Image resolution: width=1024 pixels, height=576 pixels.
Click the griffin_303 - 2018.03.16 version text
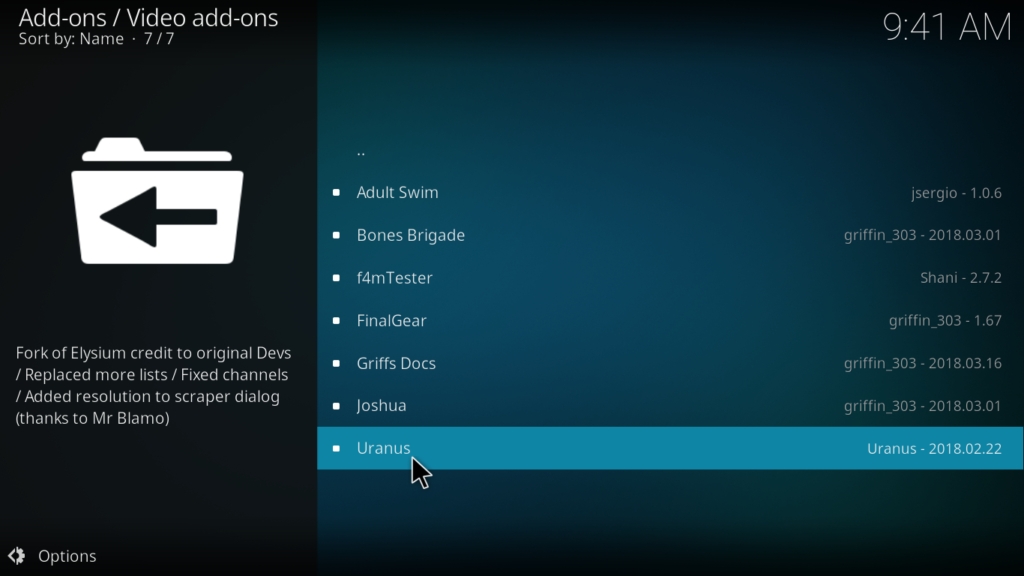[923, 363]
